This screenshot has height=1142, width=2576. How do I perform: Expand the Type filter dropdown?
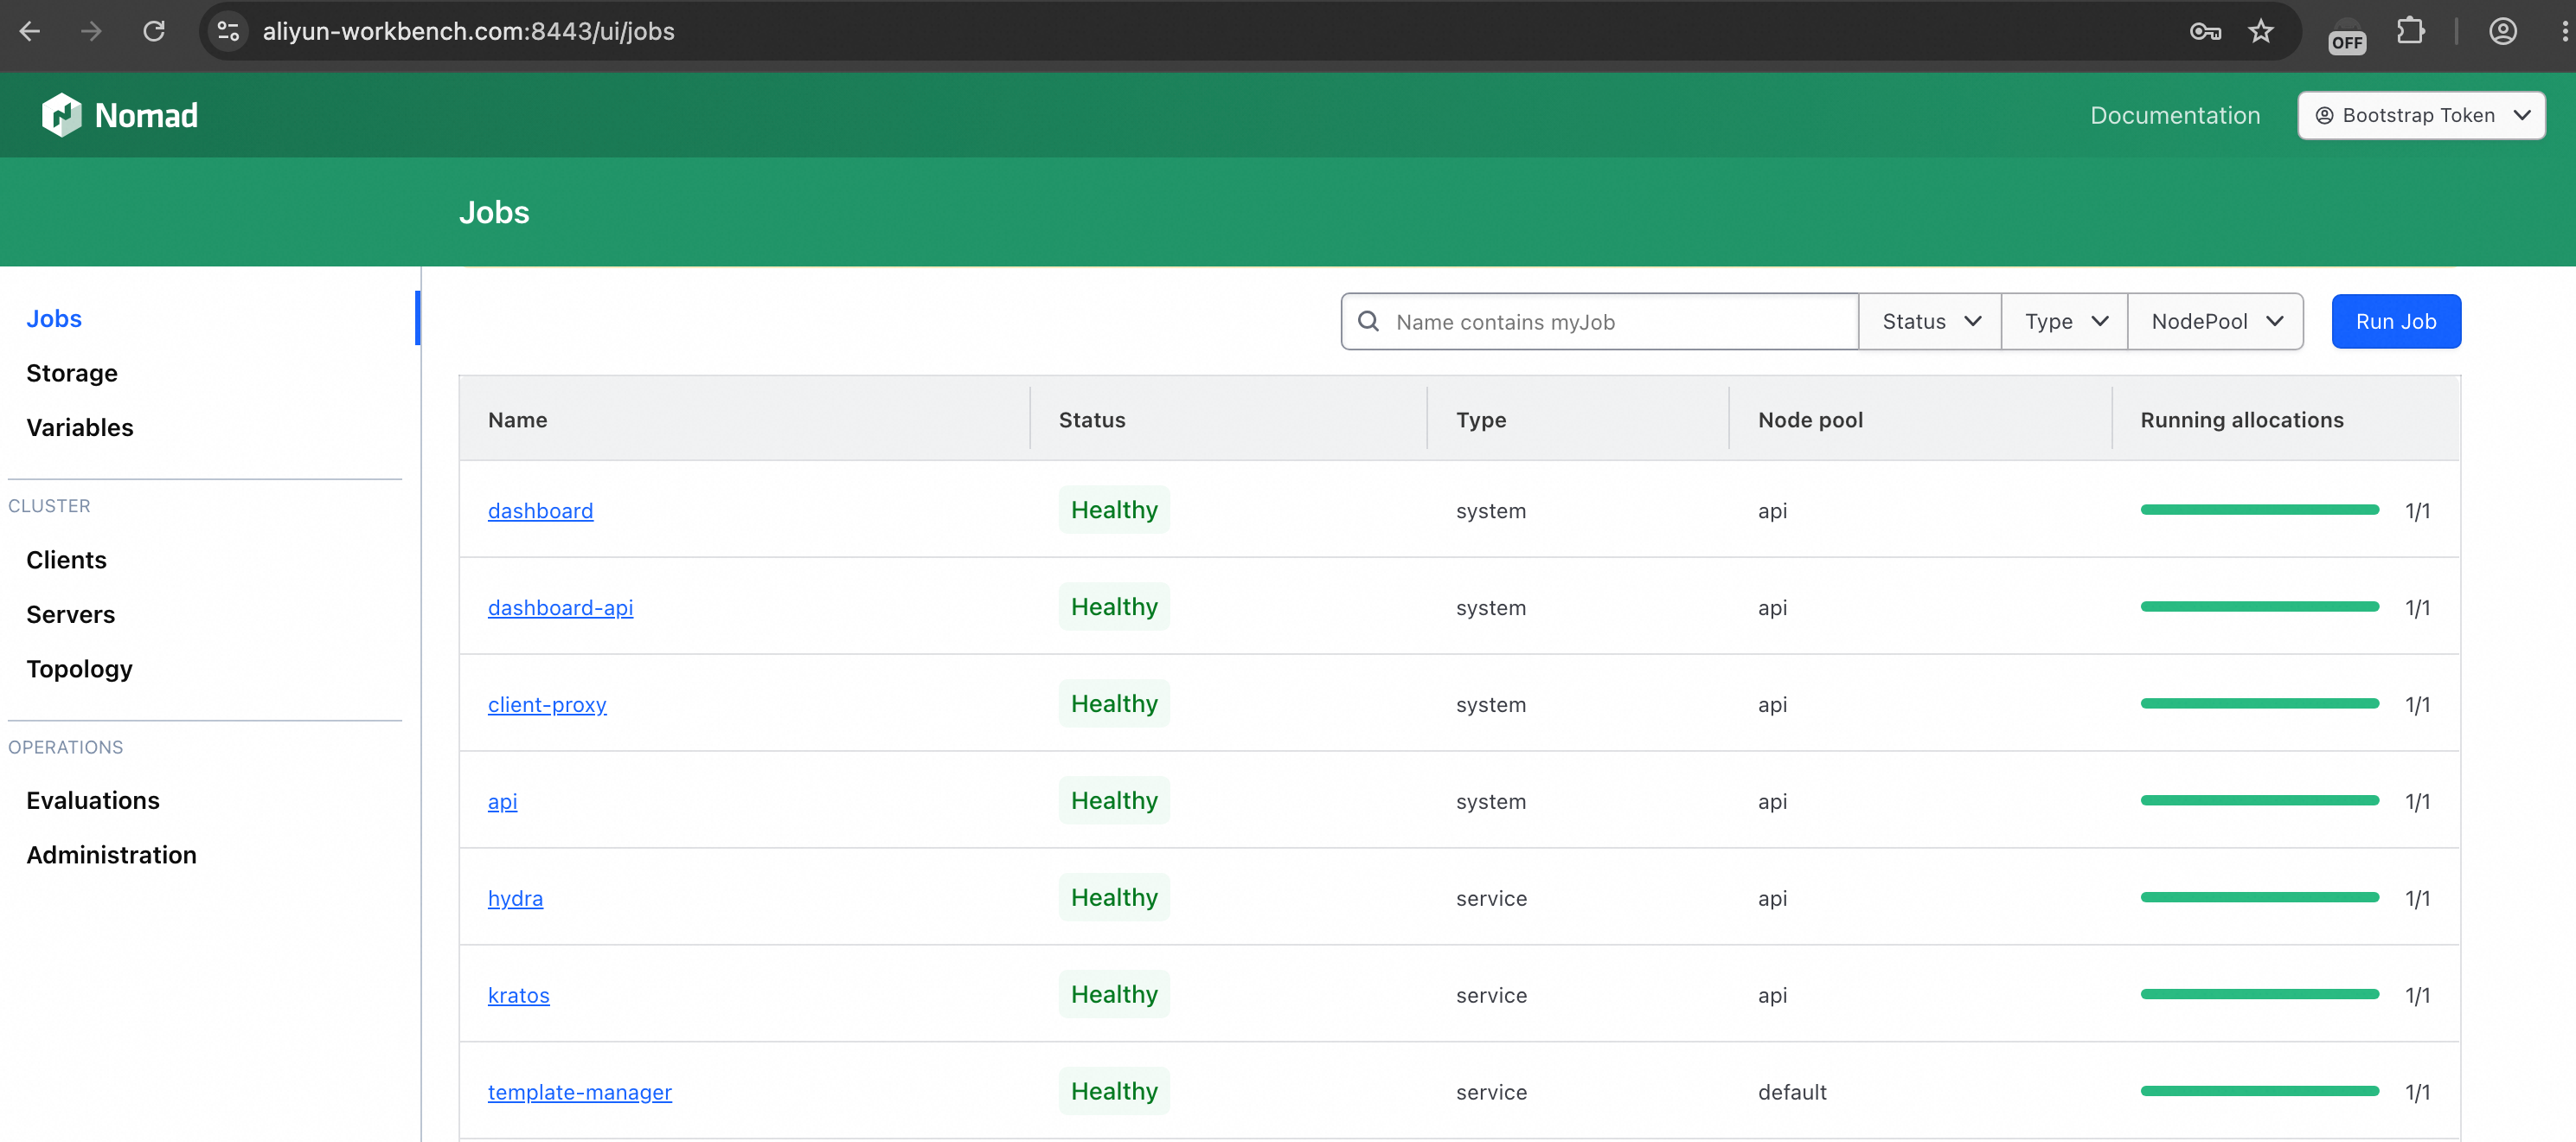tap(2065, 321)
